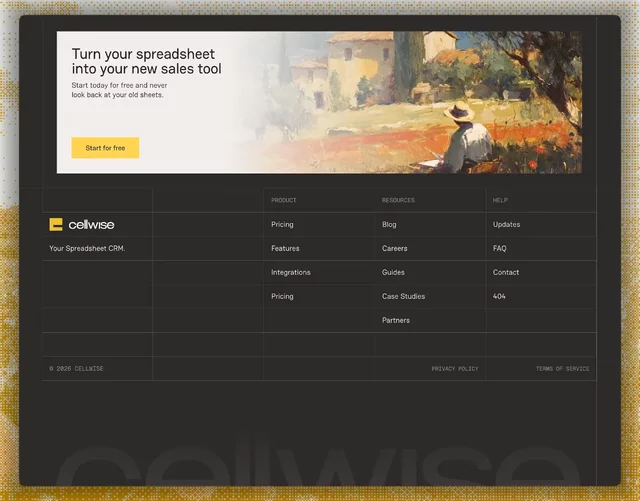Image resolution: width=640 pixels, height=501 pixels.
Task: Open the second Pricing link below Integrations
Action: click(282, 296)
